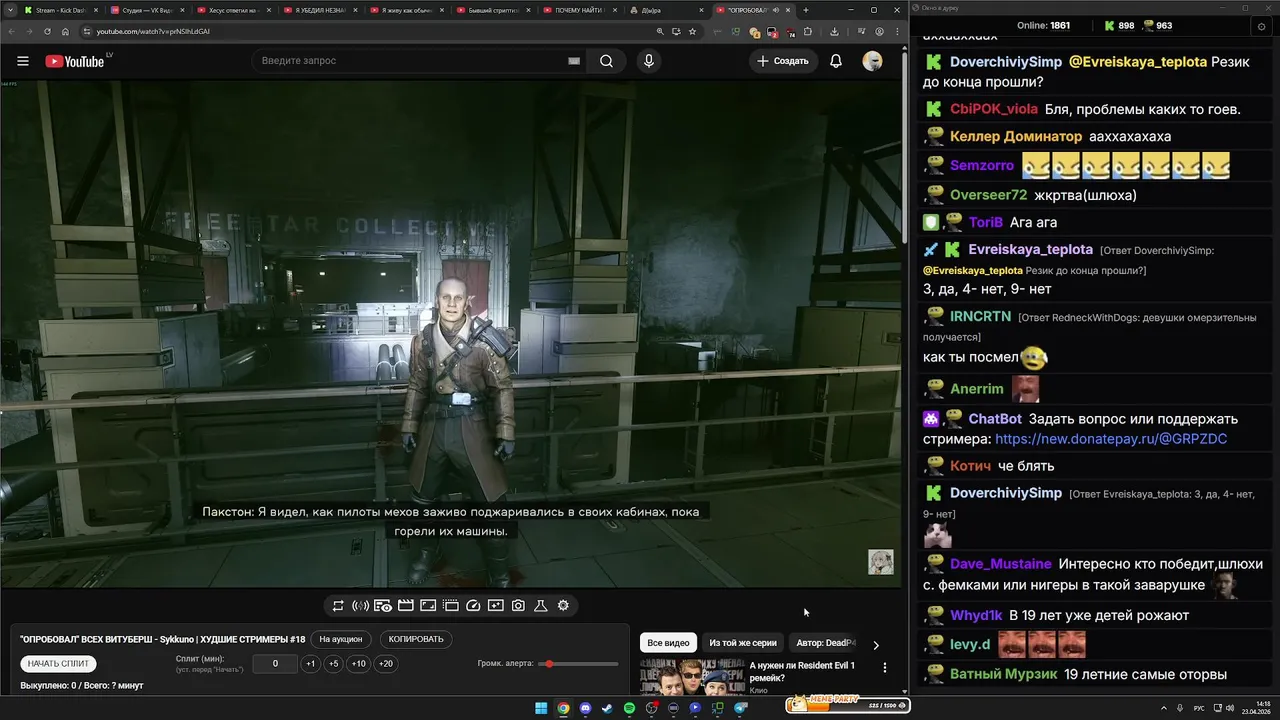Image resolution: width=1280 pixels, height=720 pixels.
Task: Click the eye-card icon in player toolbar
Action: (x=383, y=606)
